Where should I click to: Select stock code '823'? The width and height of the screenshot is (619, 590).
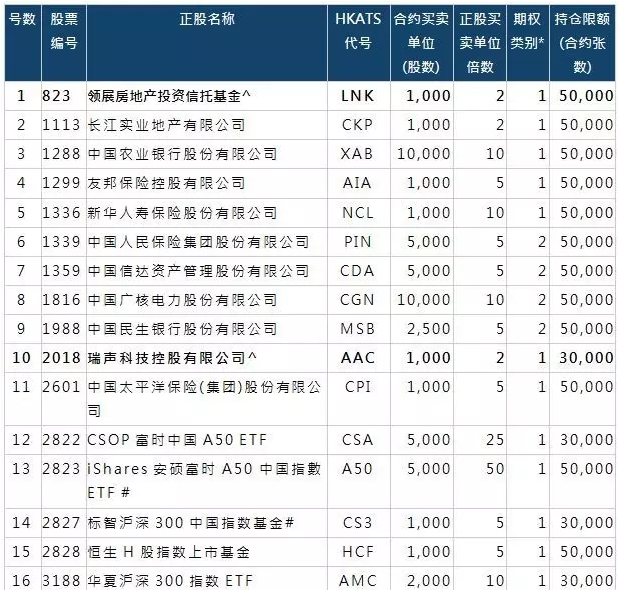click(56, 96)
